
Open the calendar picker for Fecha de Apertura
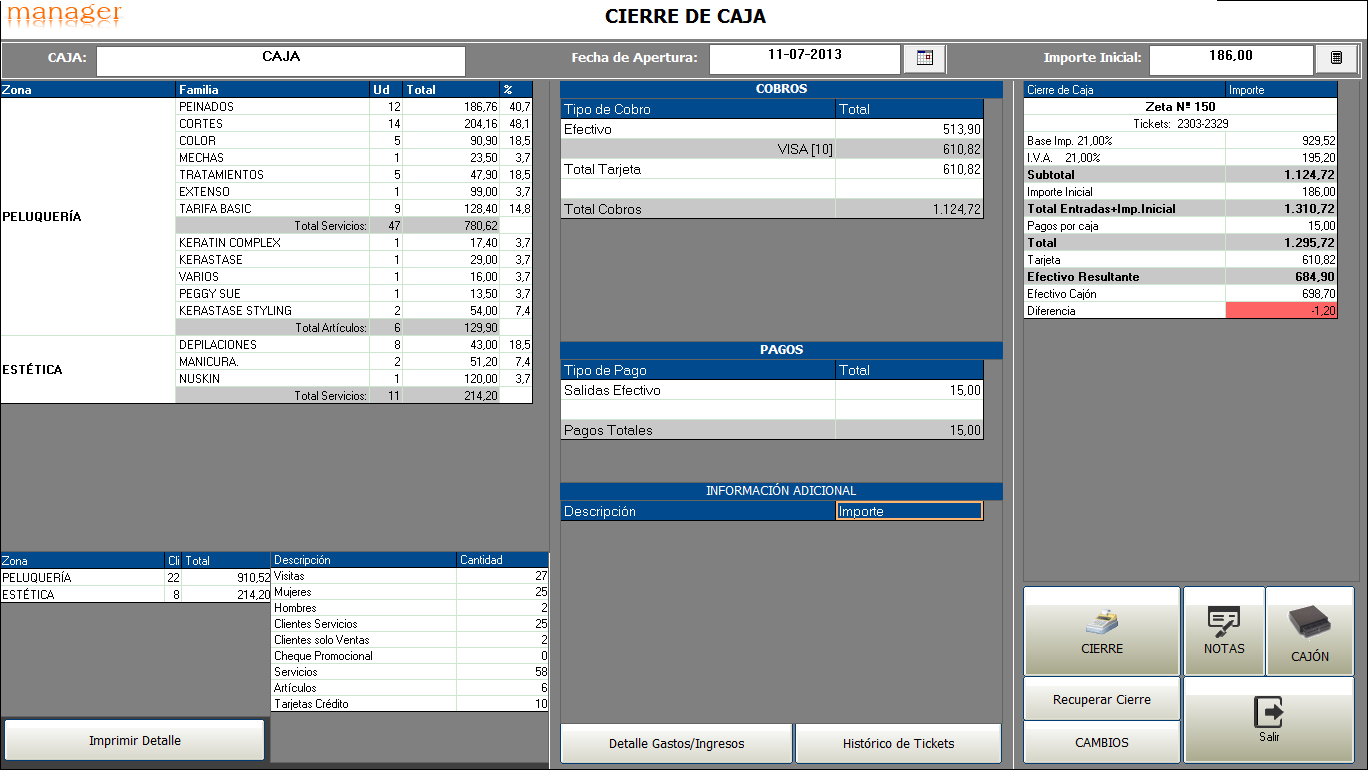[x=924, y=59]
